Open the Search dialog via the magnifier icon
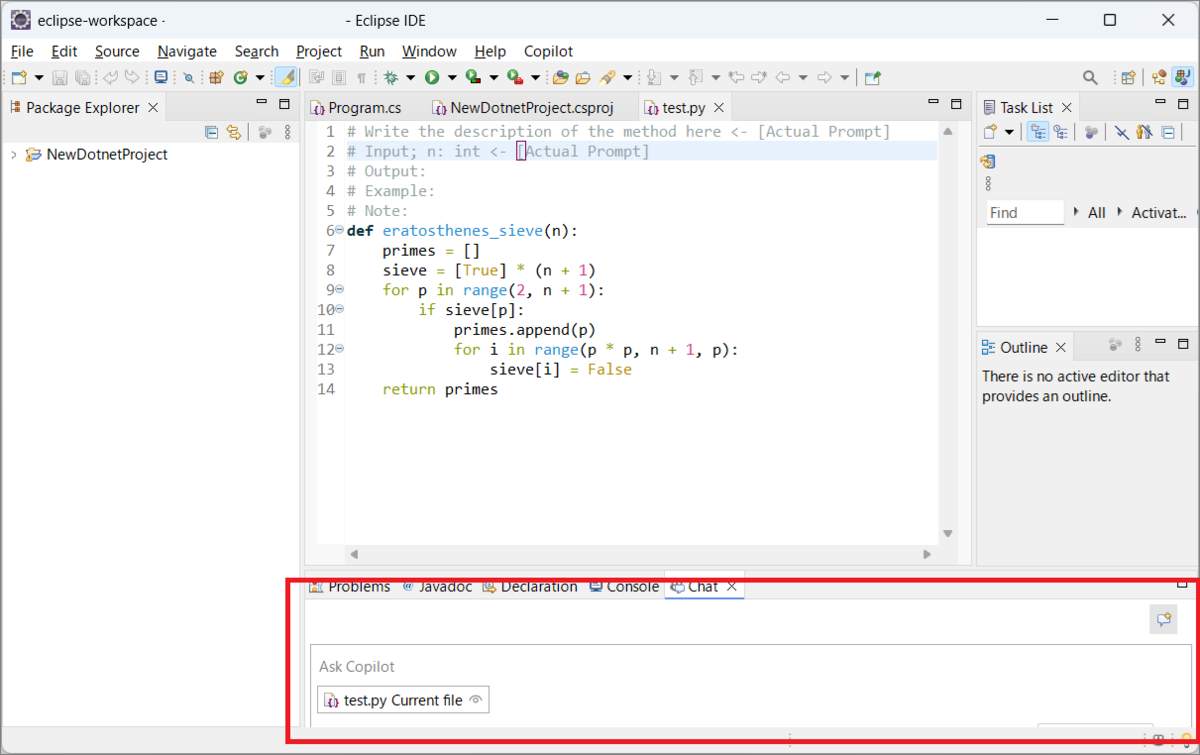The image size is (1200, 755). tap(1090, 76)
